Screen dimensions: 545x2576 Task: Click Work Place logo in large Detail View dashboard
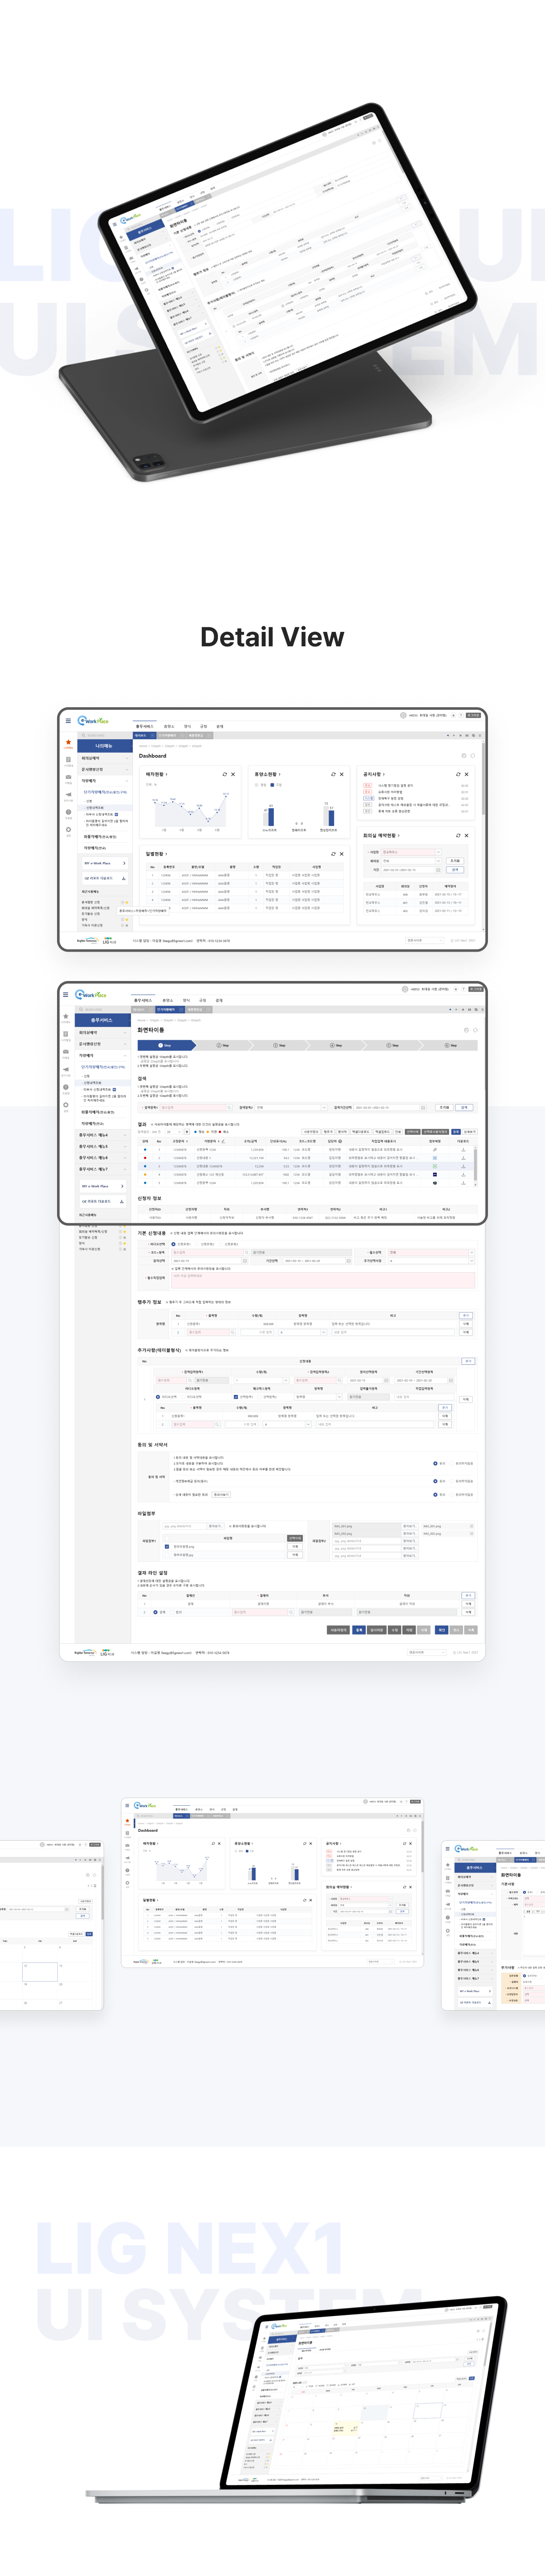[x=93, y=721]
